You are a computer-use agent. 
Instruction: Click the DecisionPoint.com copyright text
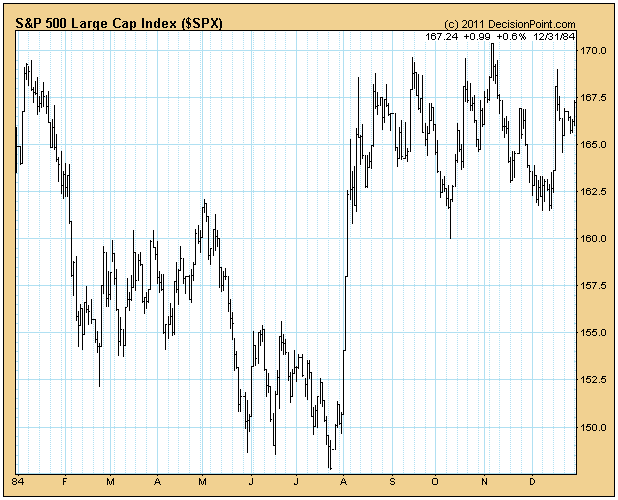coord(510,24)
